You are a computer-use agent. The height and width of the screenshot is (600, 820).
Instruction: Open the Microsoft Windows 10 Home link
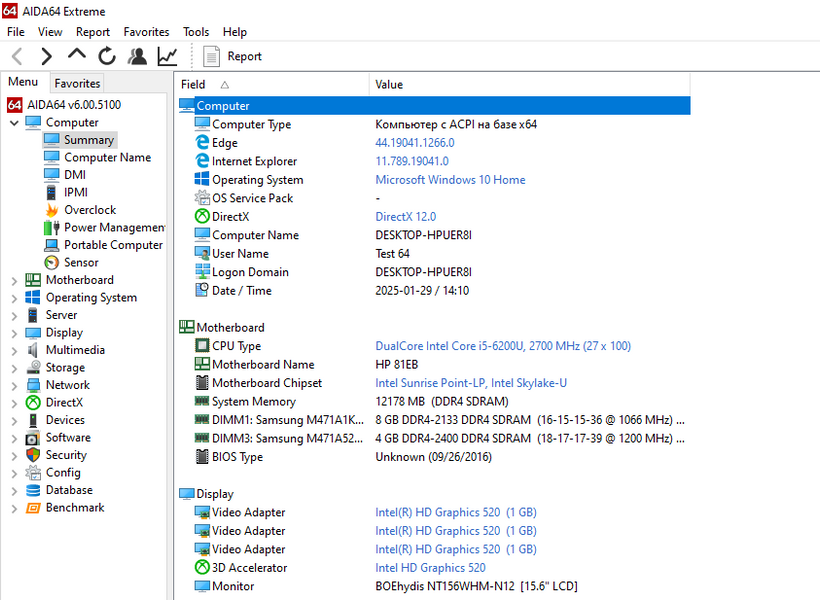[450, 179]
